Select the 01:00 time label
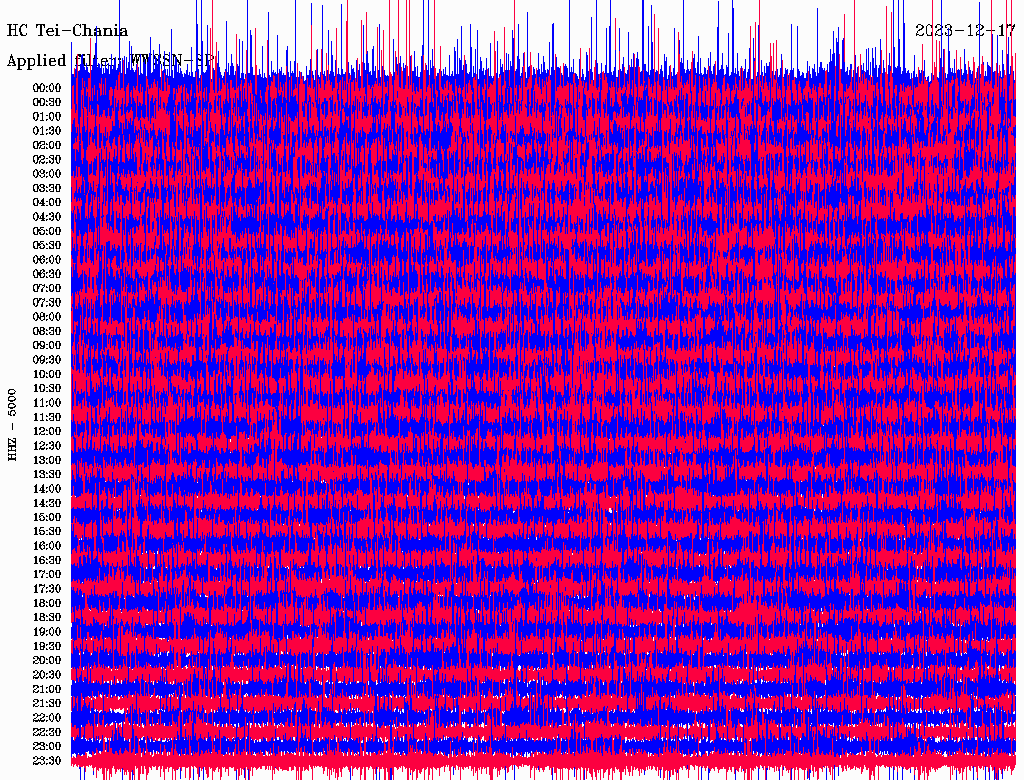The height and width of the screenshot is (780, 1024). point(47,116)
